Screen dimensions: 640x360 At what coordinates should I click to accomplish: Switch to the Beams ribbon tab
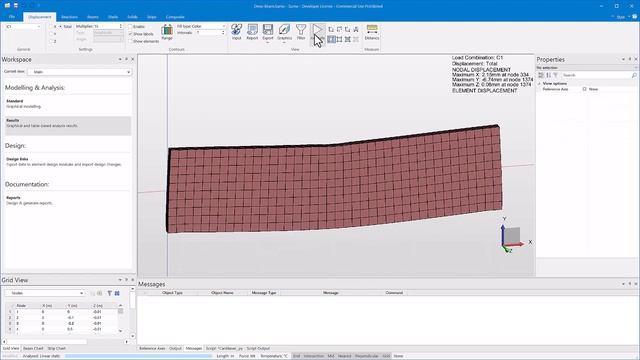pos(93,17)
